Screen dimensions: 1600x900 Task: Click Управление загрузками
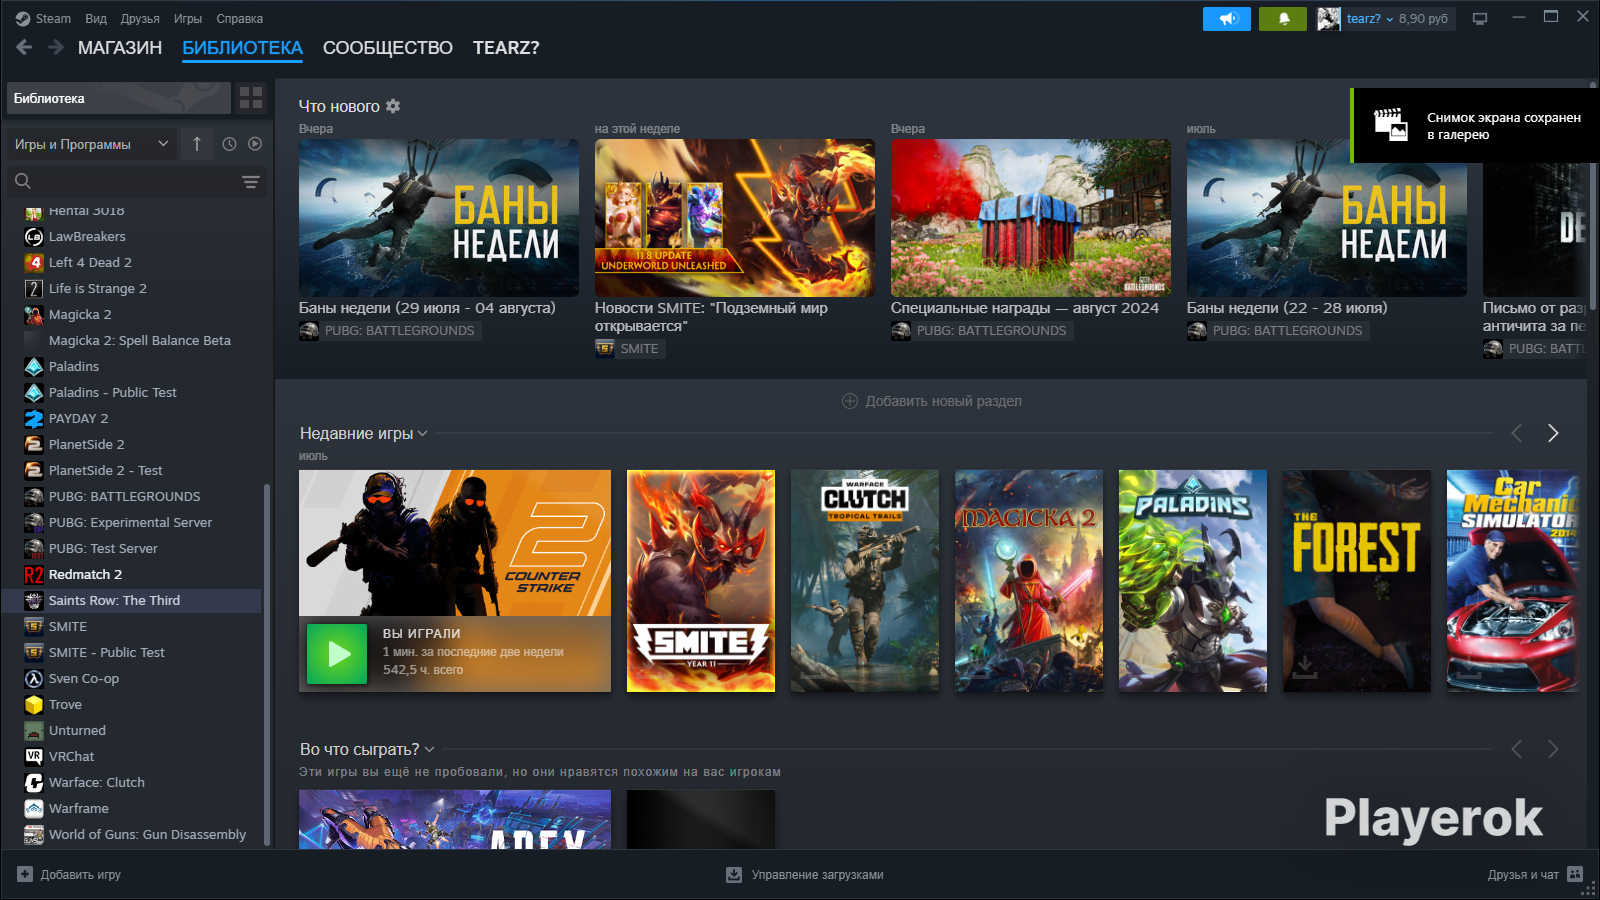click(805, 875)
